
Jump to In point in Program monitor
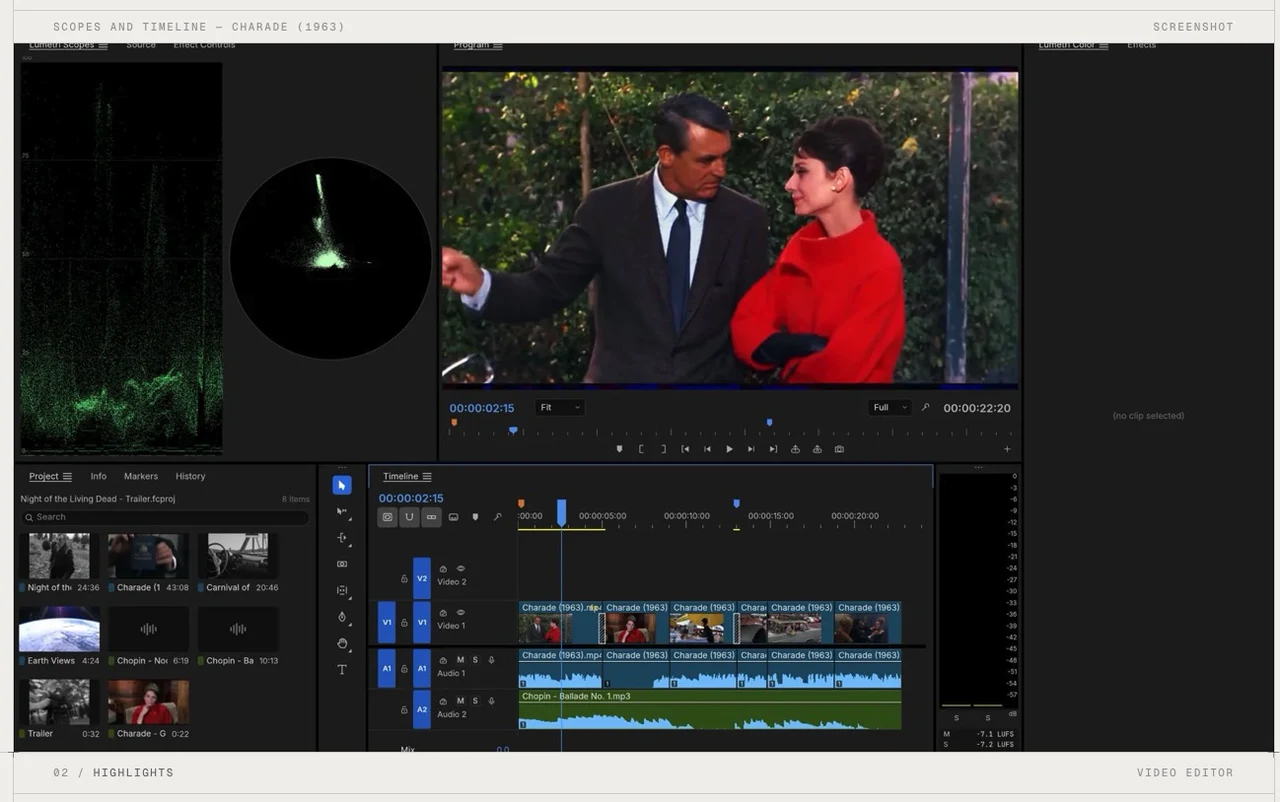685,449
